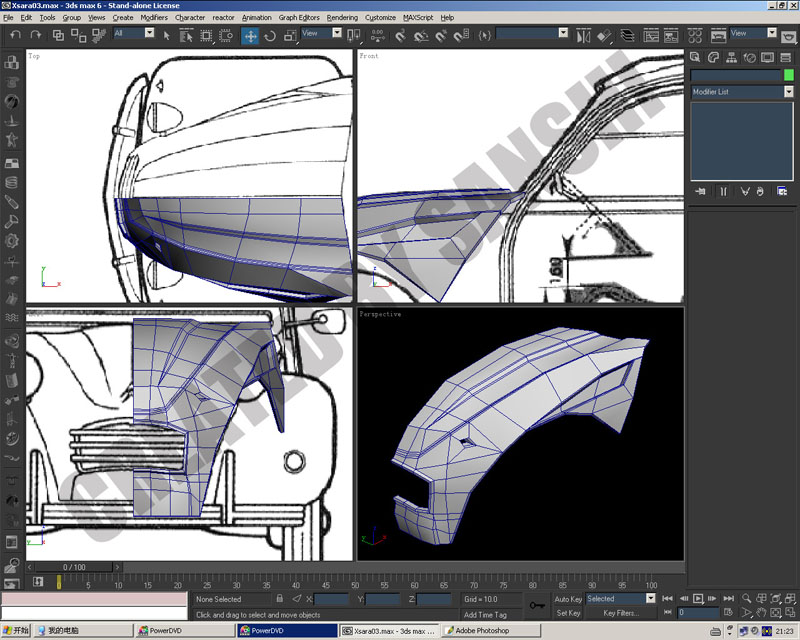Toggle Set Key mode
Image resolution: width=800 pixels, height=640 pixels.
coord(568,613)
